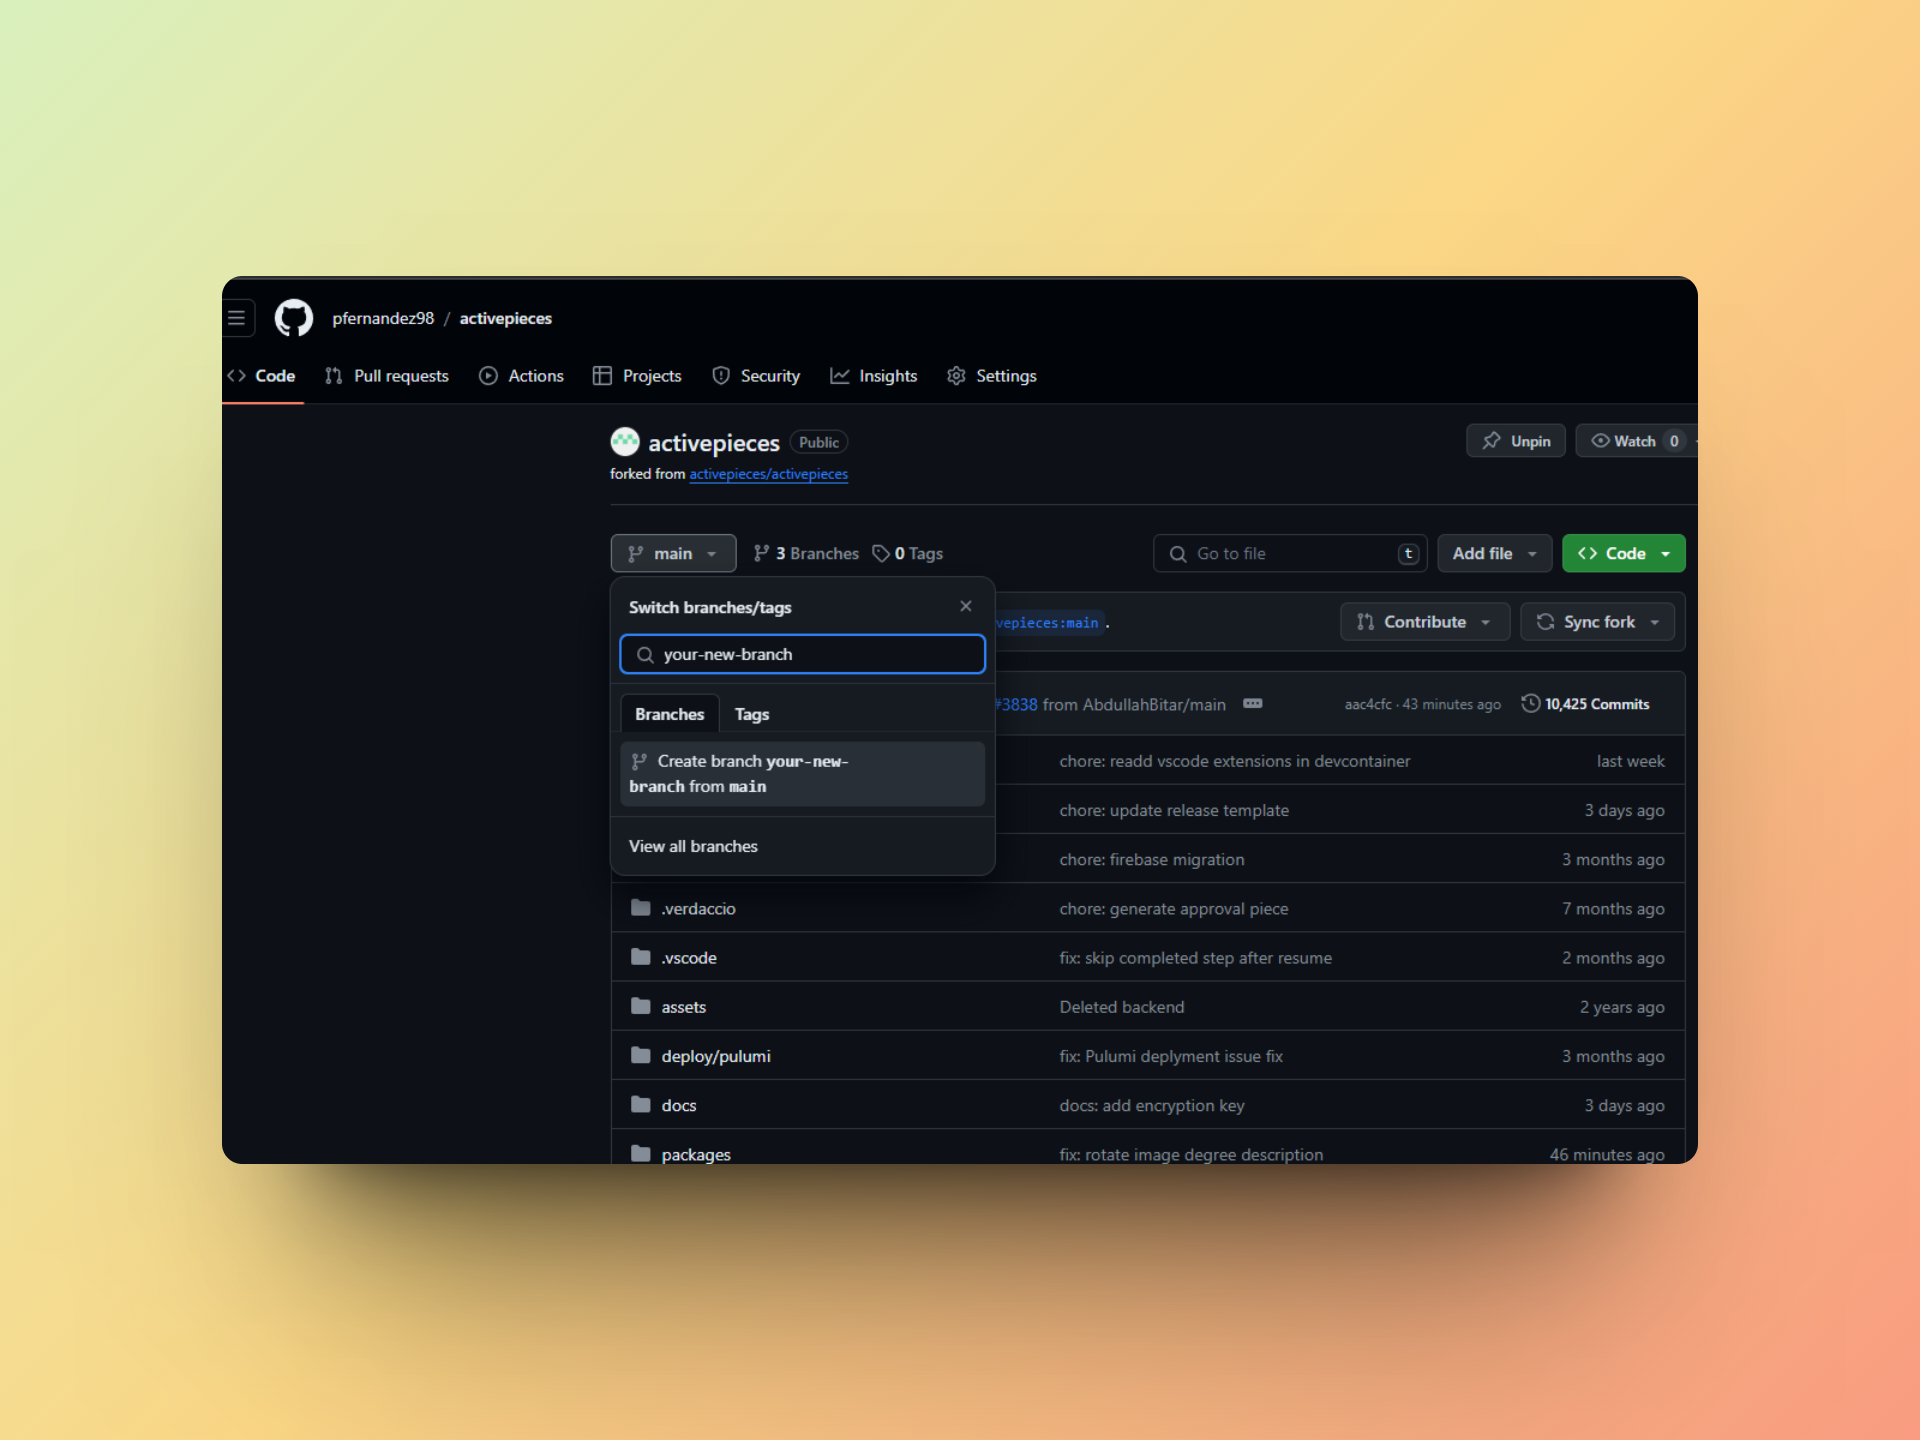Screen dimensions: 1920x1440
Task: View the 3 Branches link
Action: (806, 554)
